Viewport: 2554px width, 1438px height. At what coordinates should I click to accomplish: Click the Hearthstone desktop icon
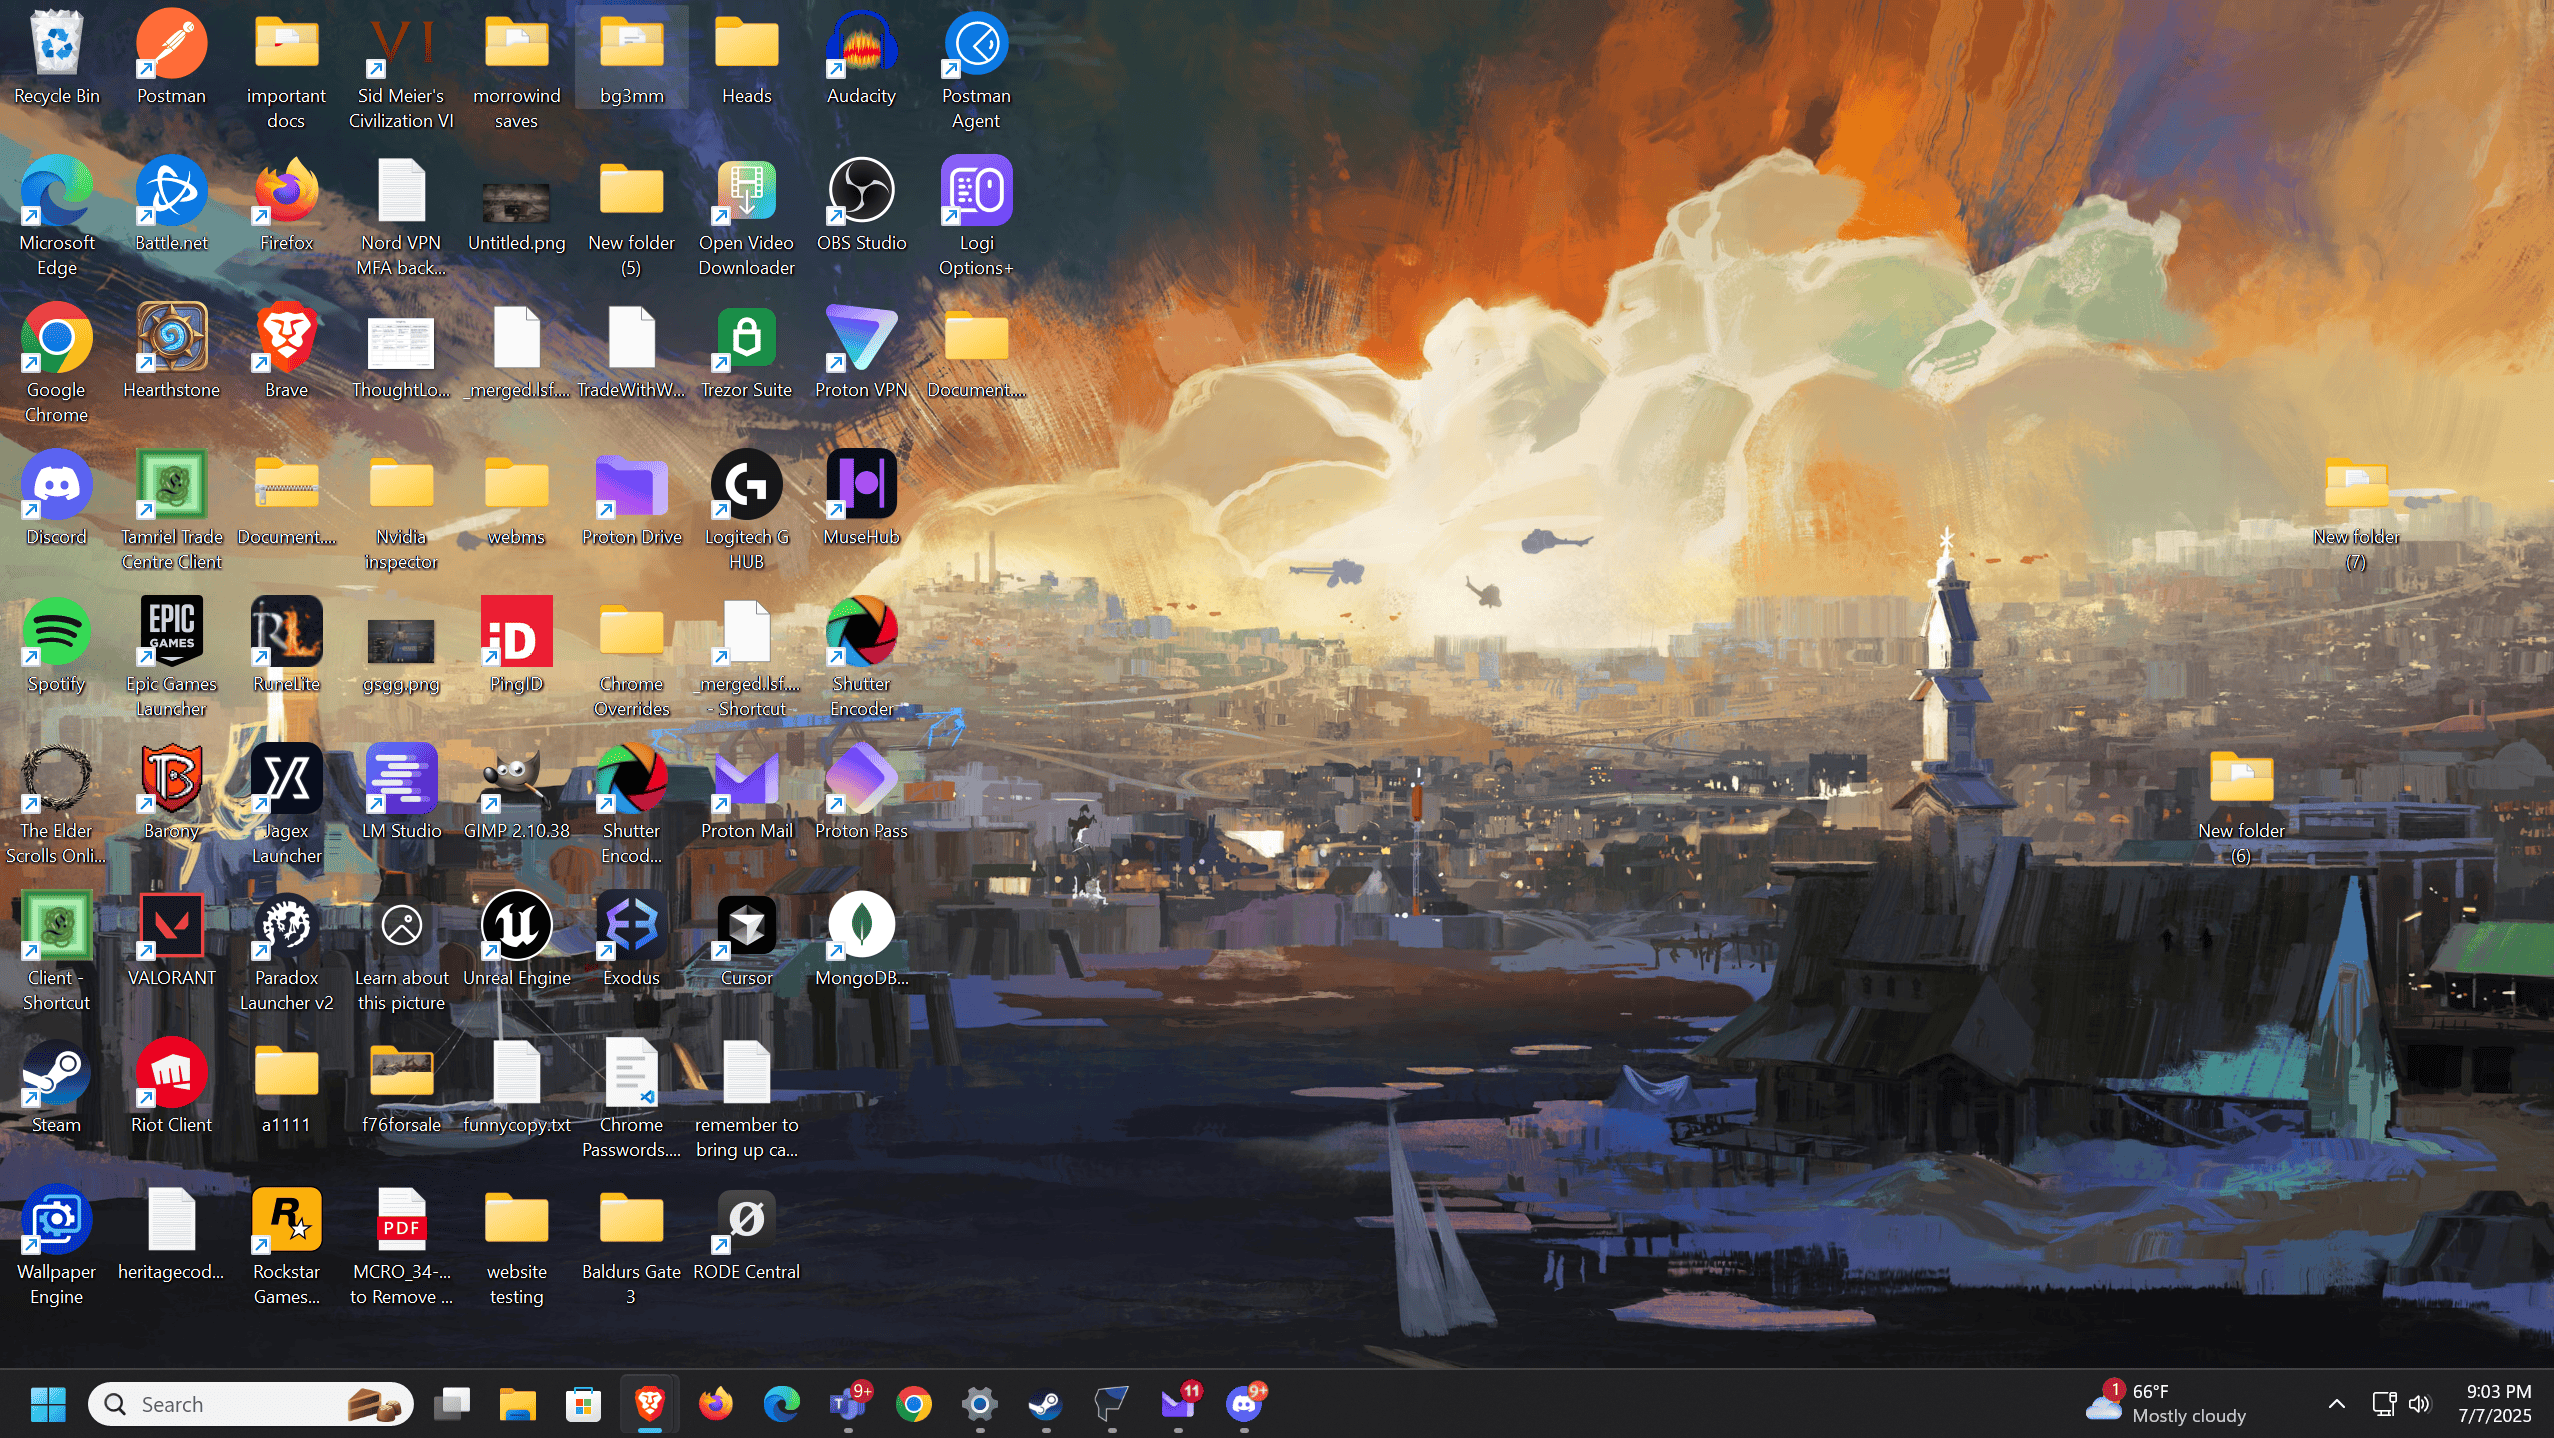point(171,352)
